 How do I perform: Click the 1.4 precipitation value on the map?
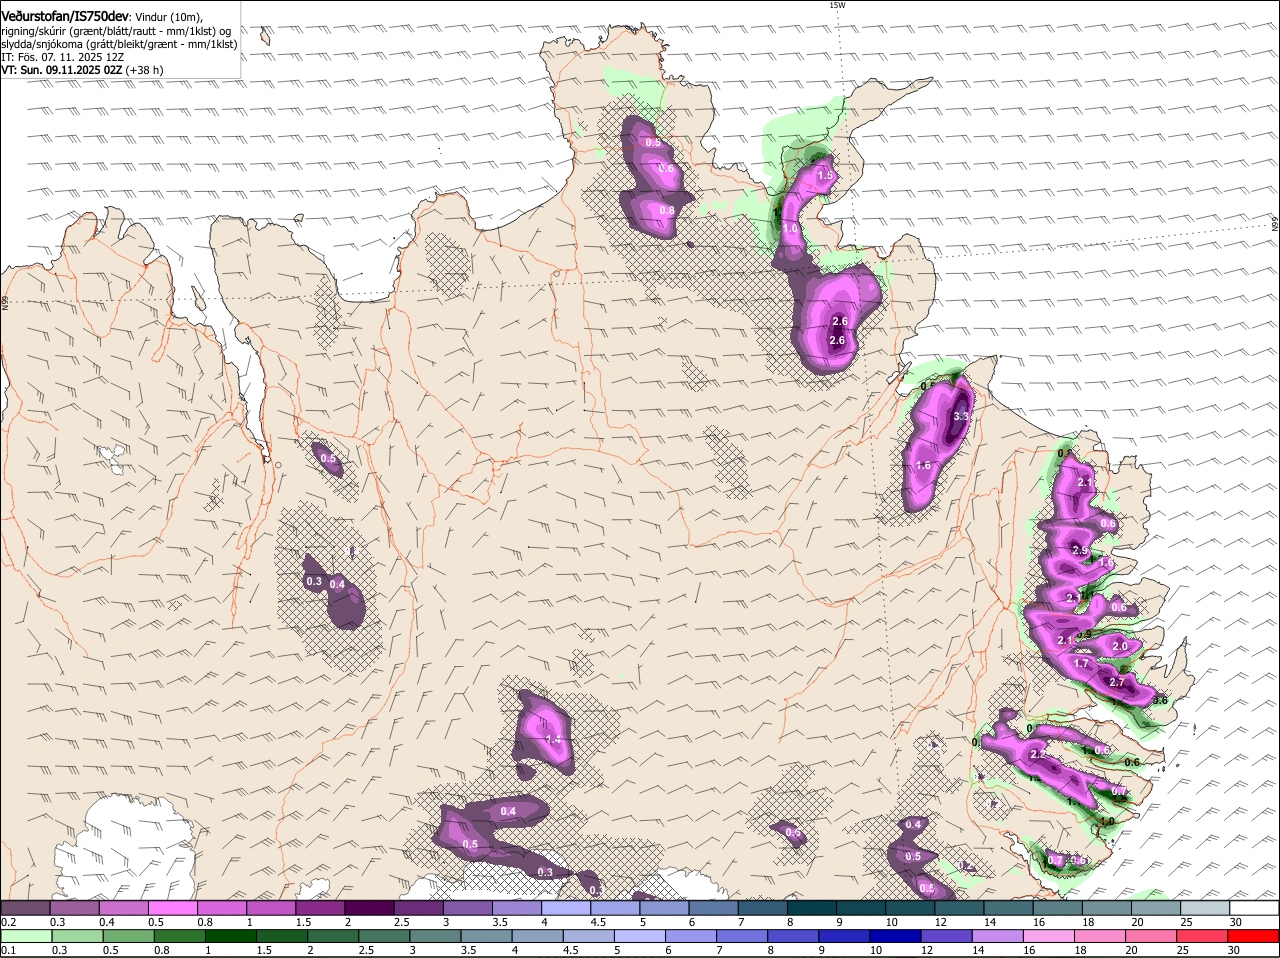553,739
